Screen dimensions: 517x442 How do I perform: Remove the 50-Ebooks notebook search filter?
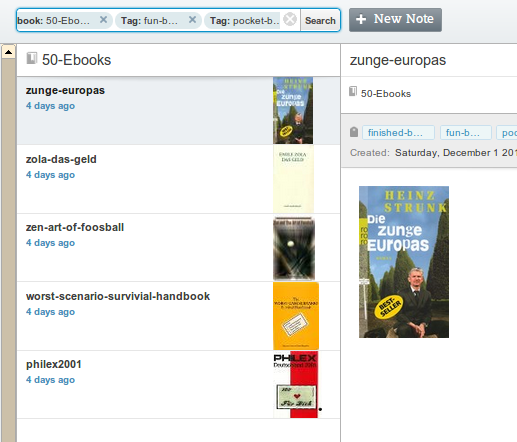[x=103, y=20]
